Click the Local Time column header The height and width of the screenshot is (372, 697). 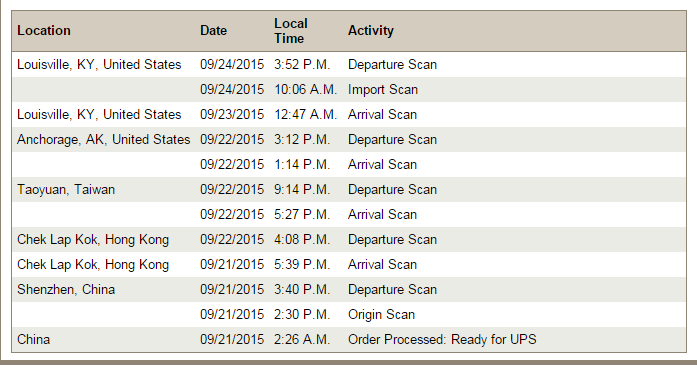point(291,31)
